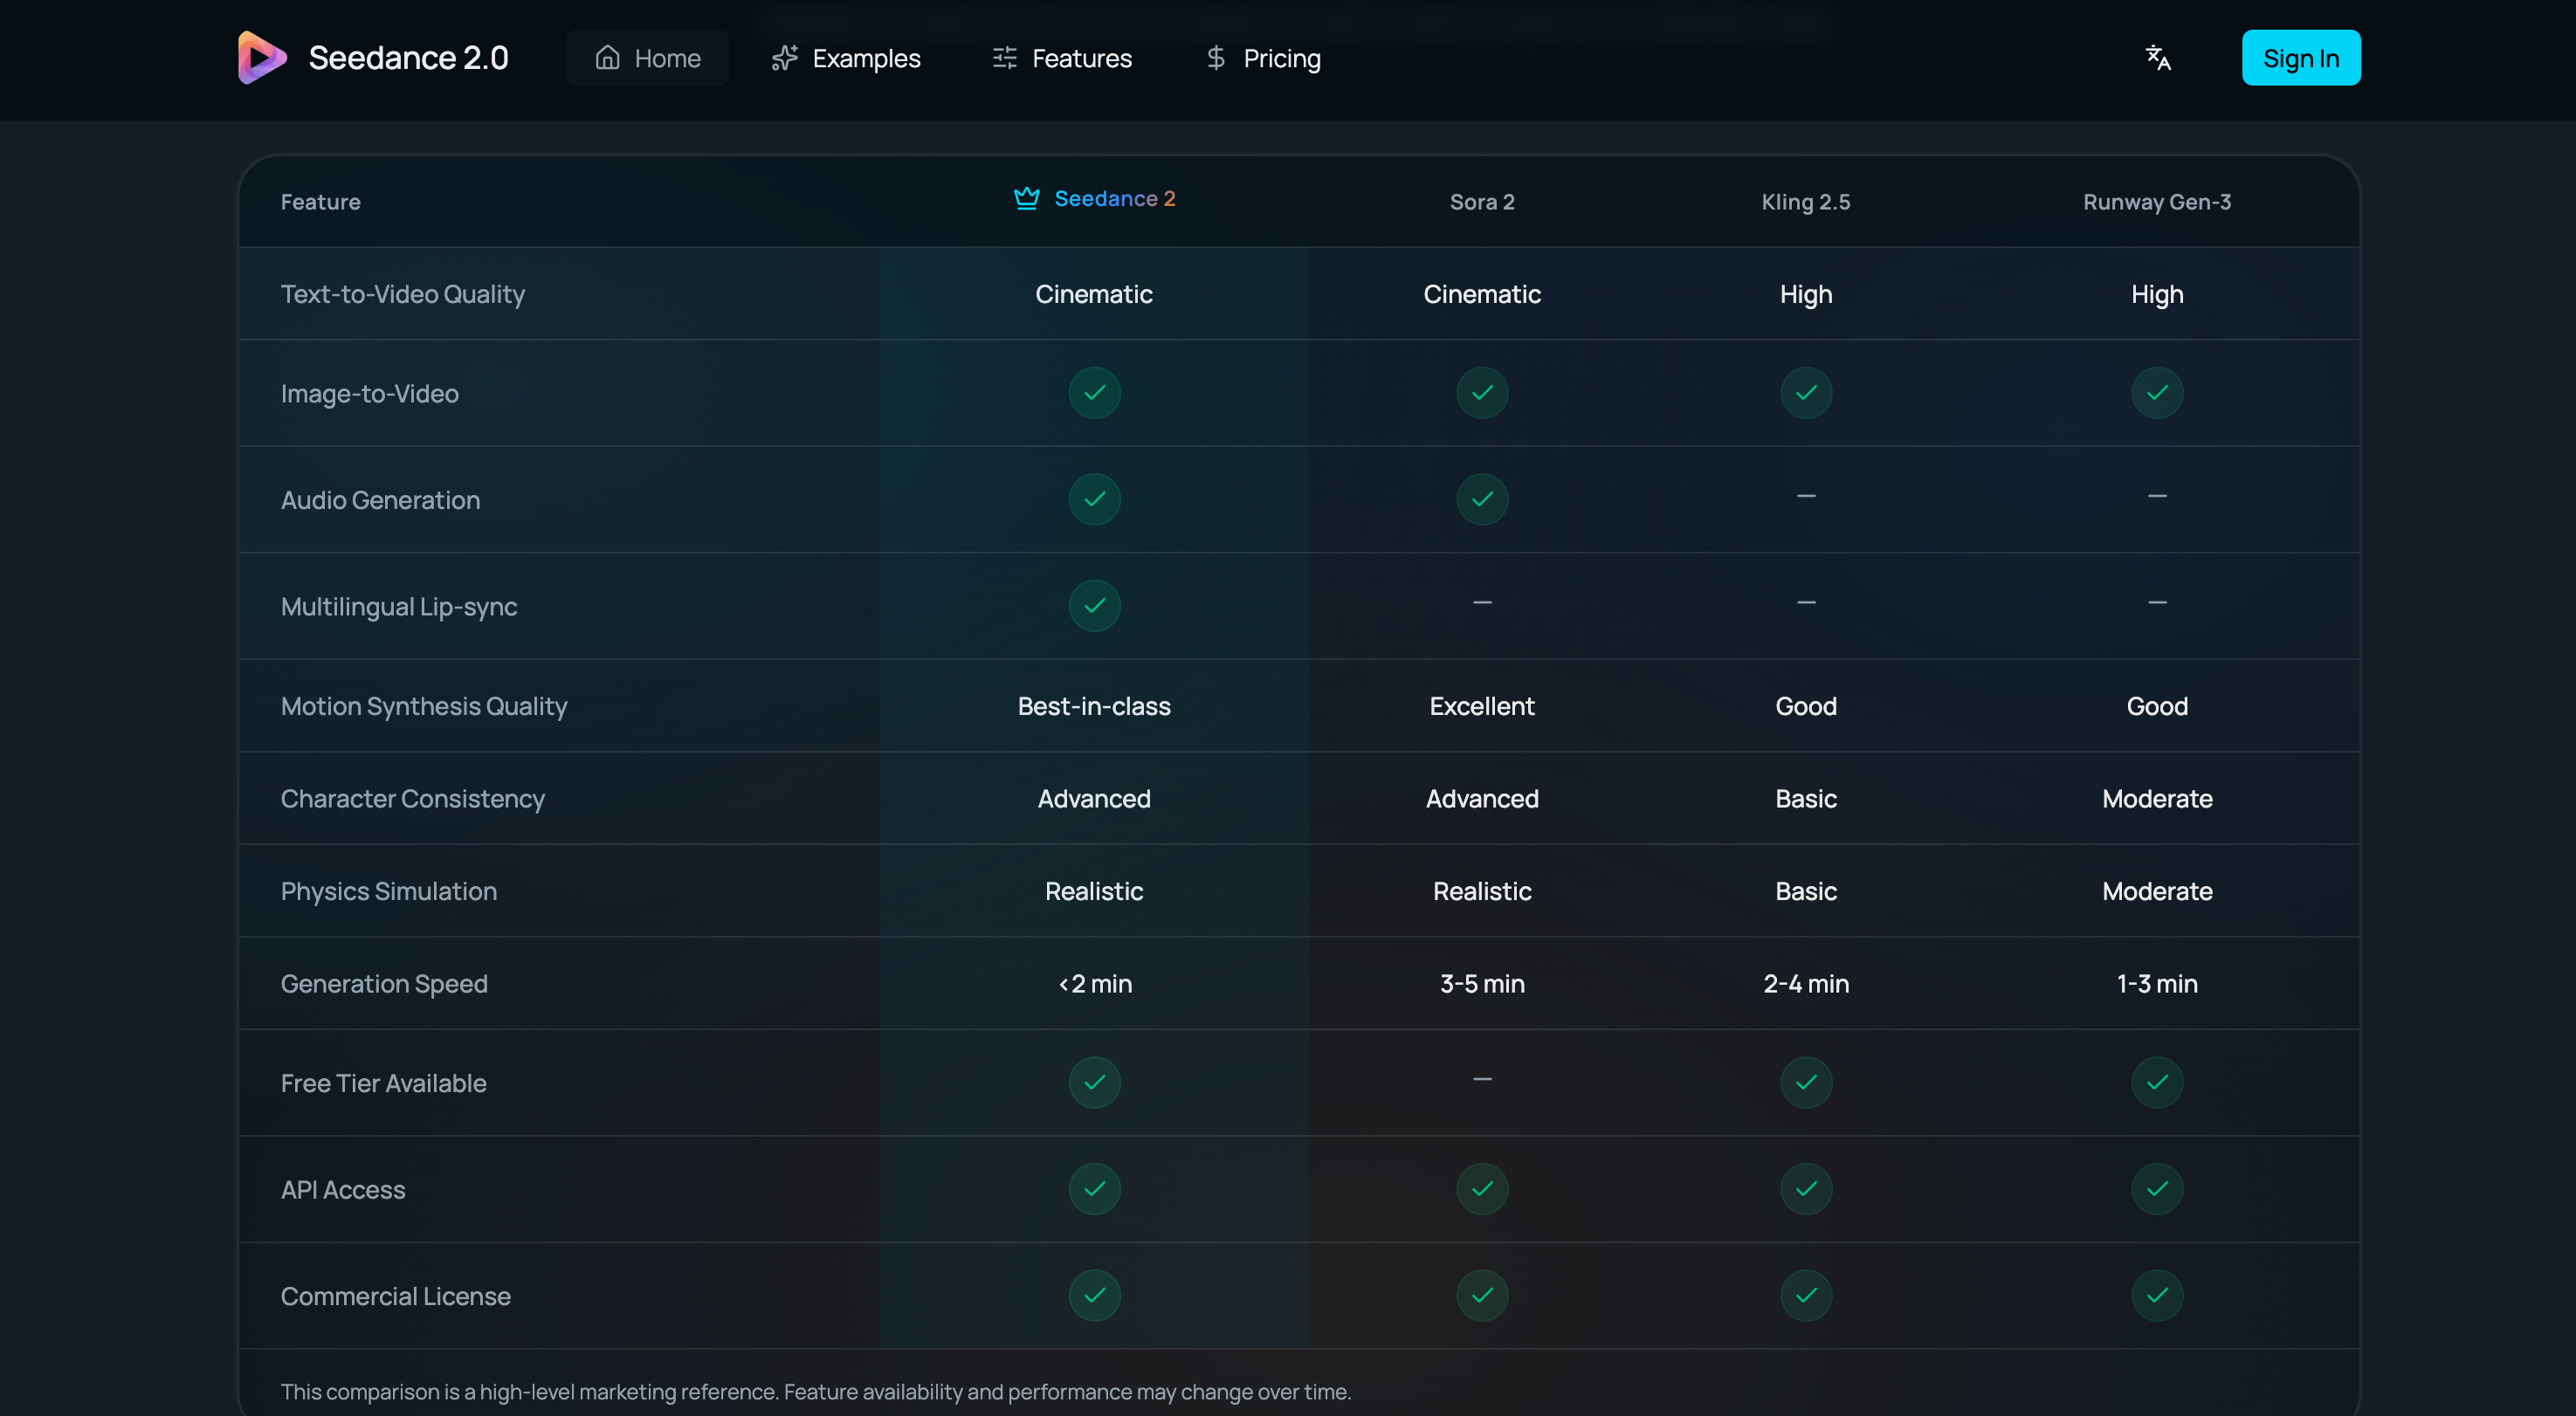The width and height of the screenshot is (2576, 1416).
Task: Click the sliders icon beside Features
Action: coord(1003,57)
